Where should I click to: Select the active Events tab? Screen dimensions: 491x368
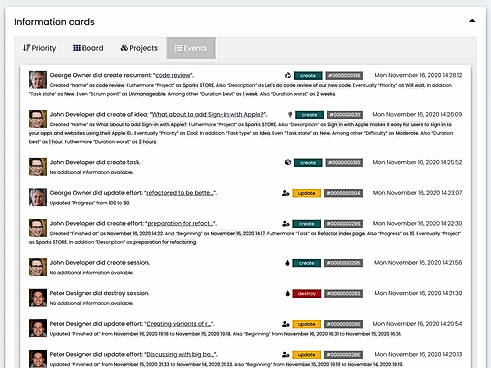click(x=191, y=48)
